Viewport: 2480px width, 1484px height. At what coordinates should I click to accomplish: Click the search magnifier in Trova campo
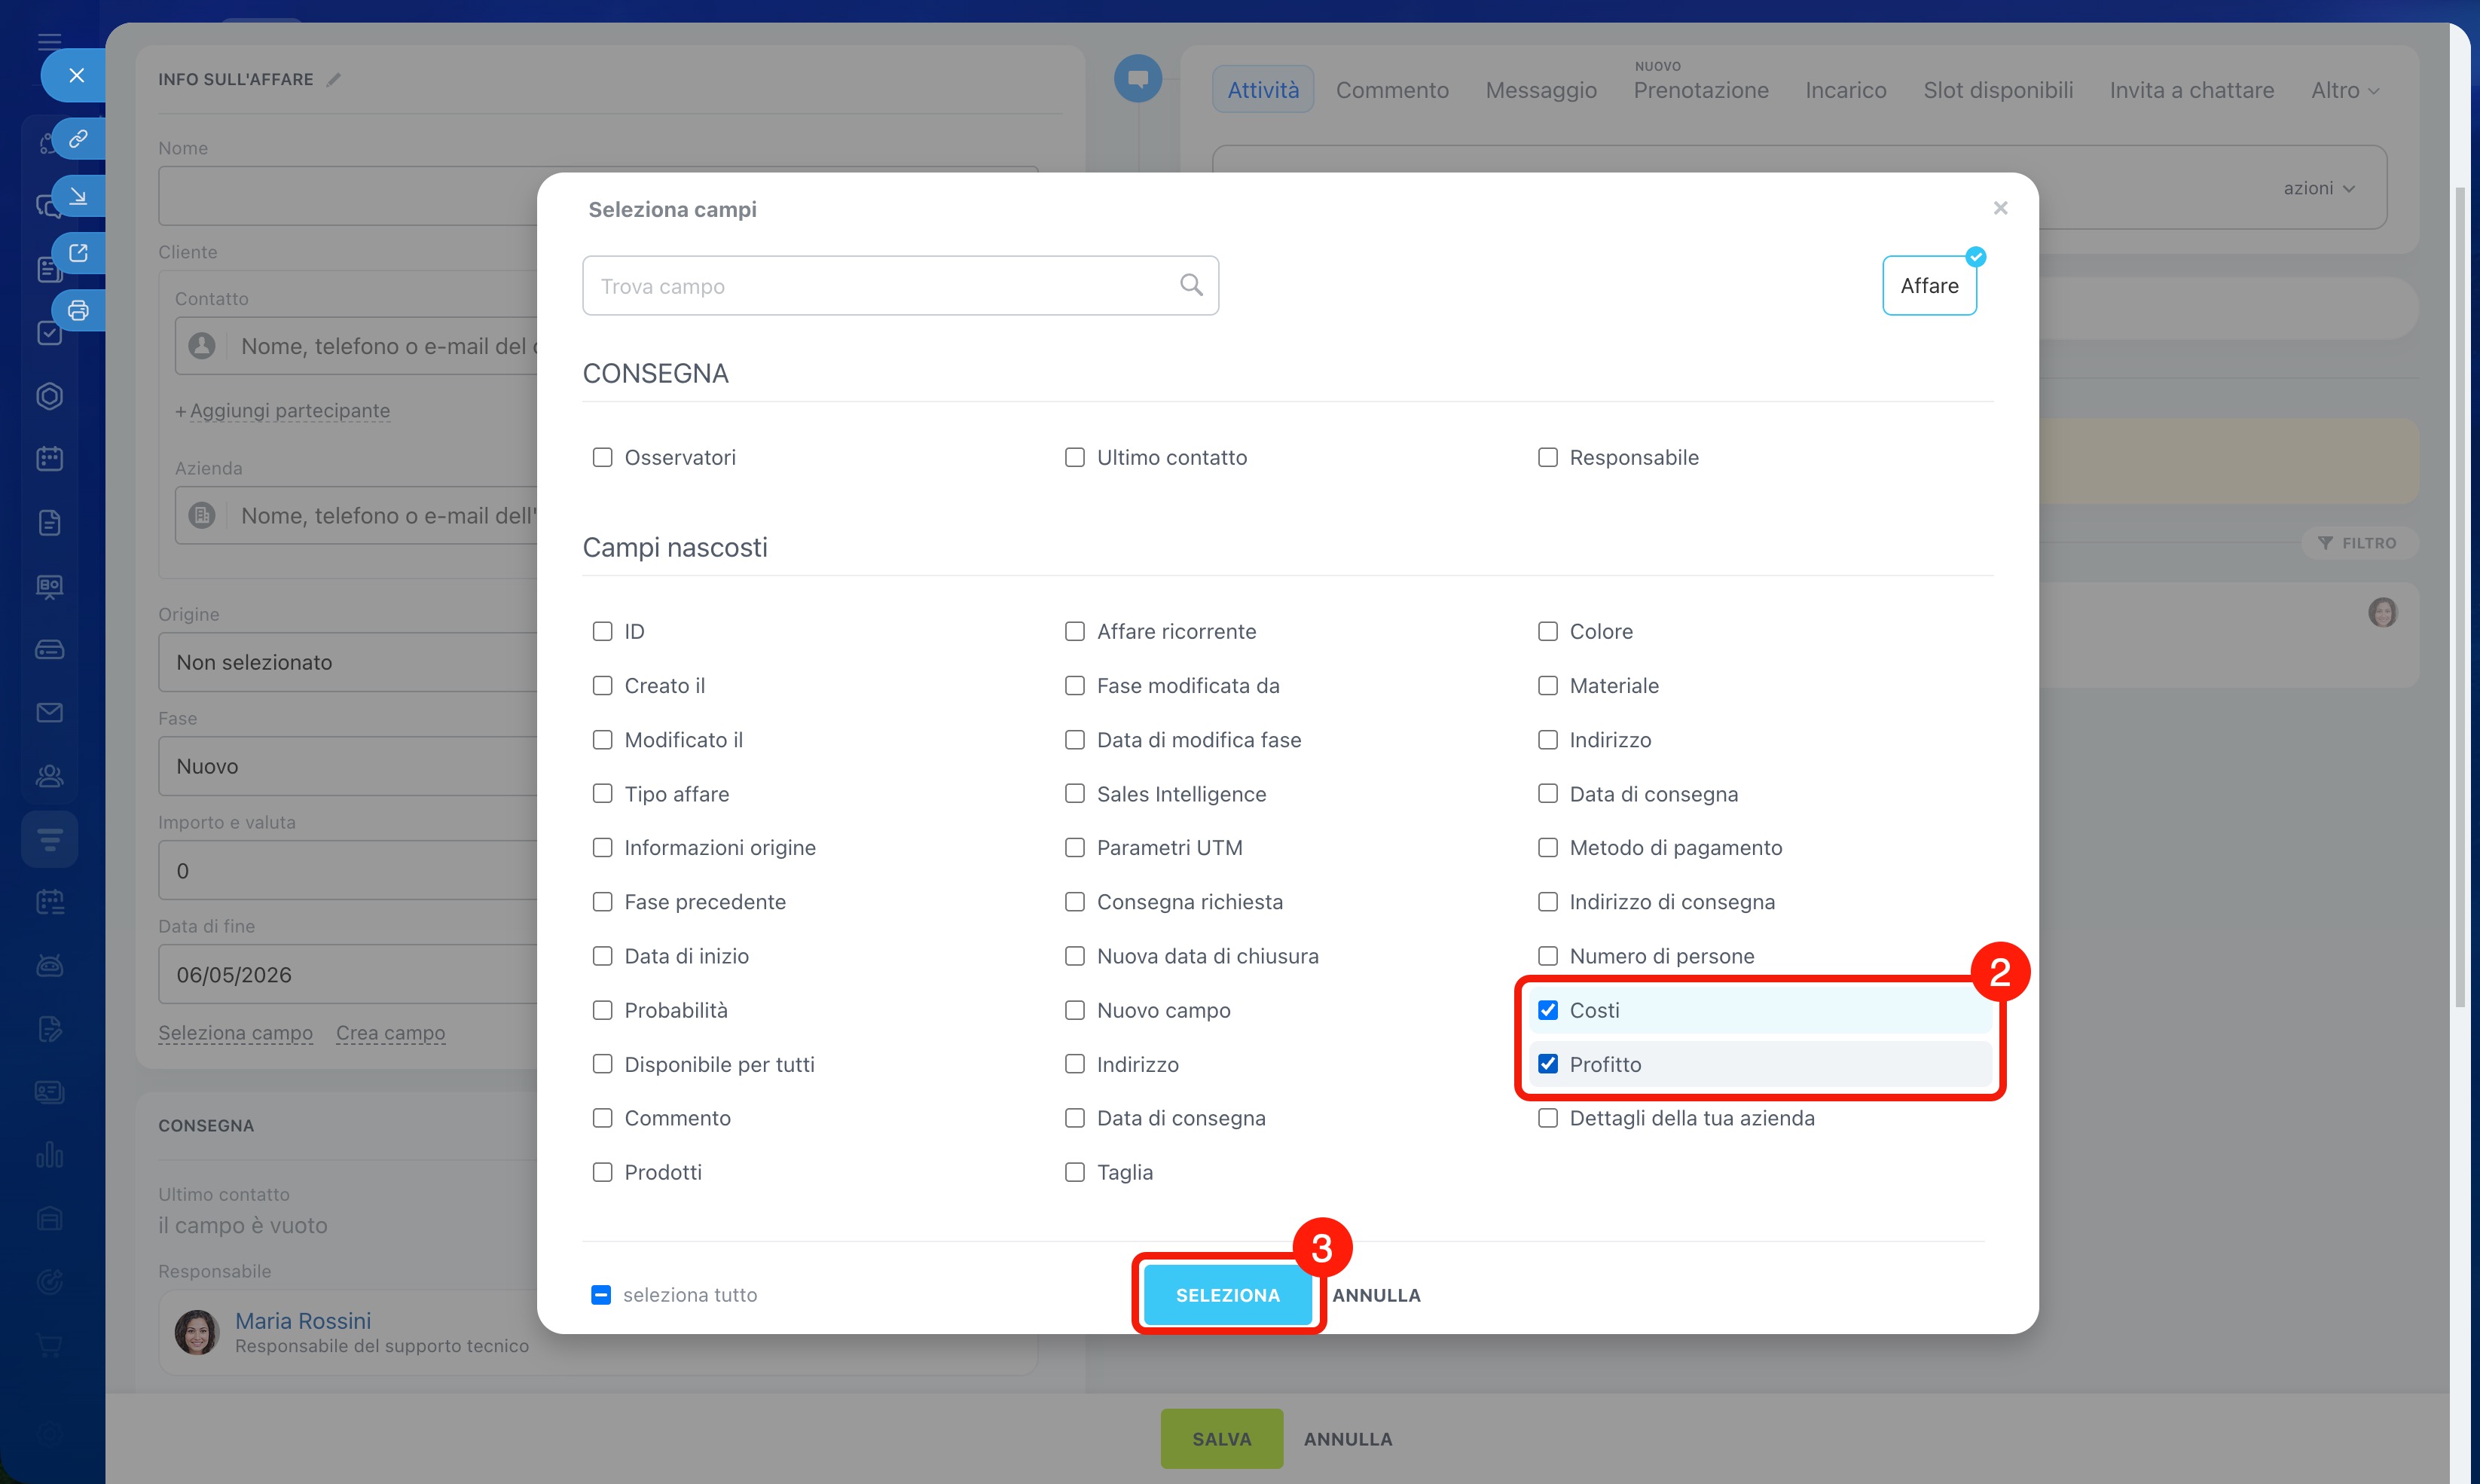point(1190,285)
